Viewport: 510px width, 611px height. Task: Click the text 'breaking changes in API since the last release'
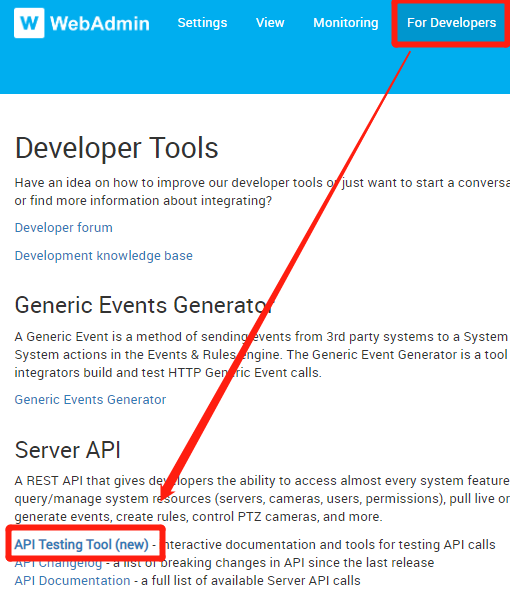pyautogui.click(x=297, y=563)
